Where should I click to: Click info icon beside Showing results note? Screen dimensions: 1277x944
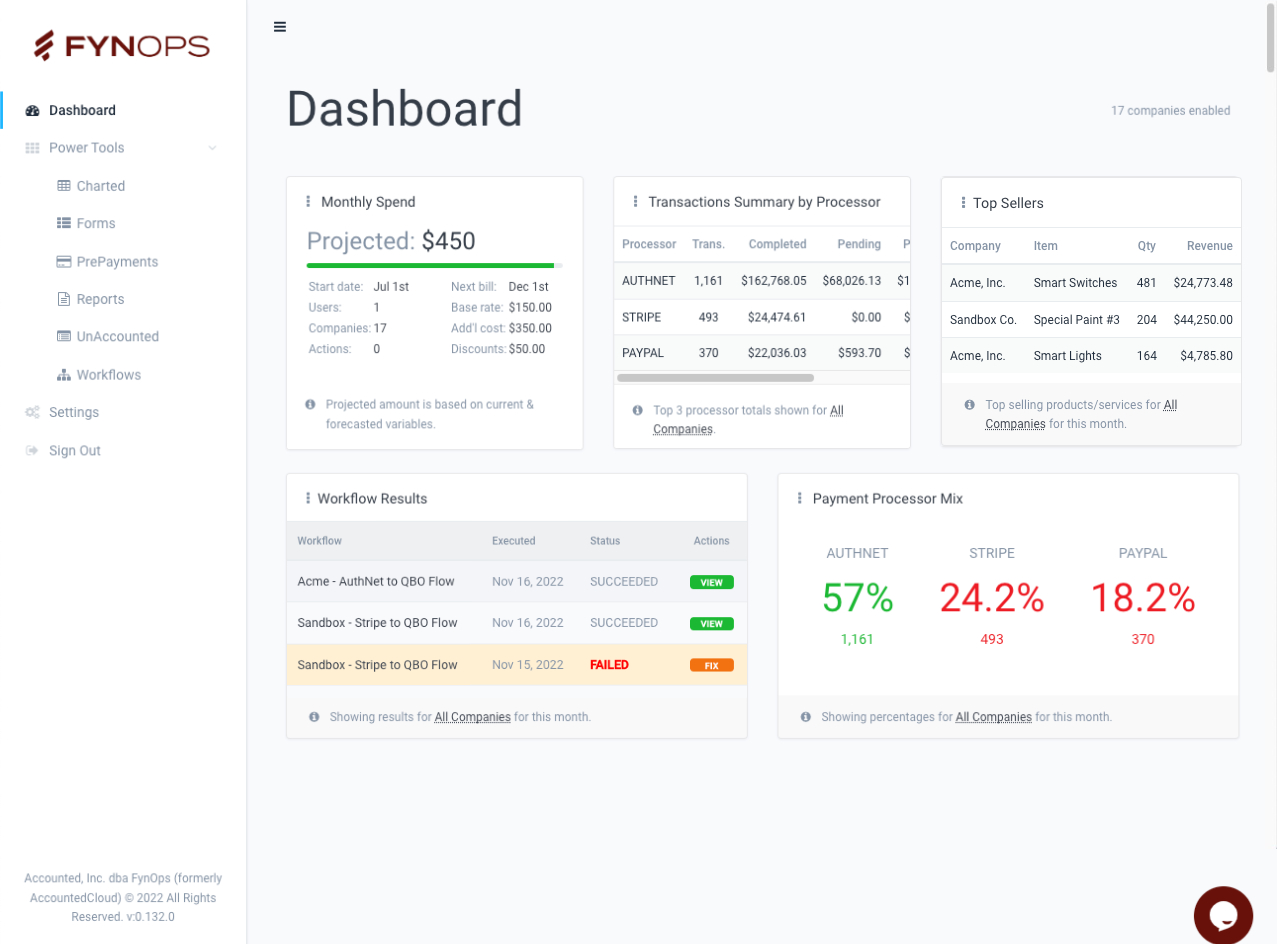point(314,717)
